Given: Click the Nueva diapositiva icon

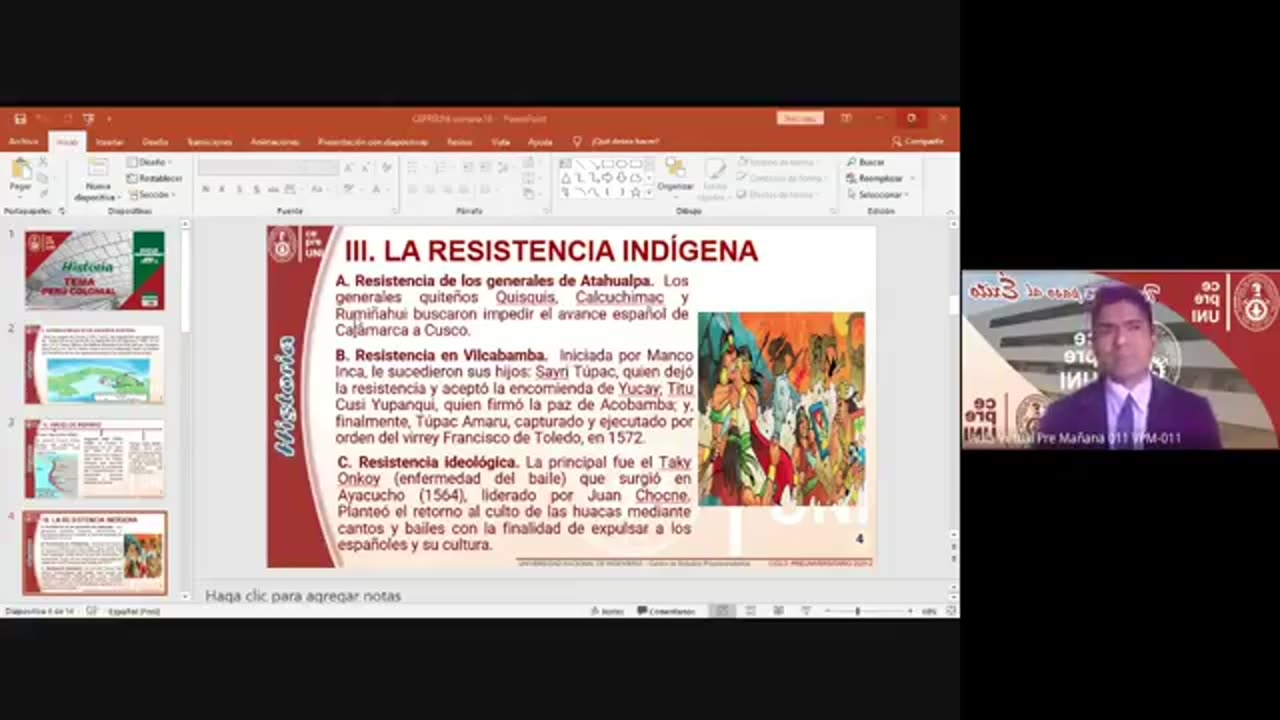Looking at the screenshot, I should (x=98, y=169).
